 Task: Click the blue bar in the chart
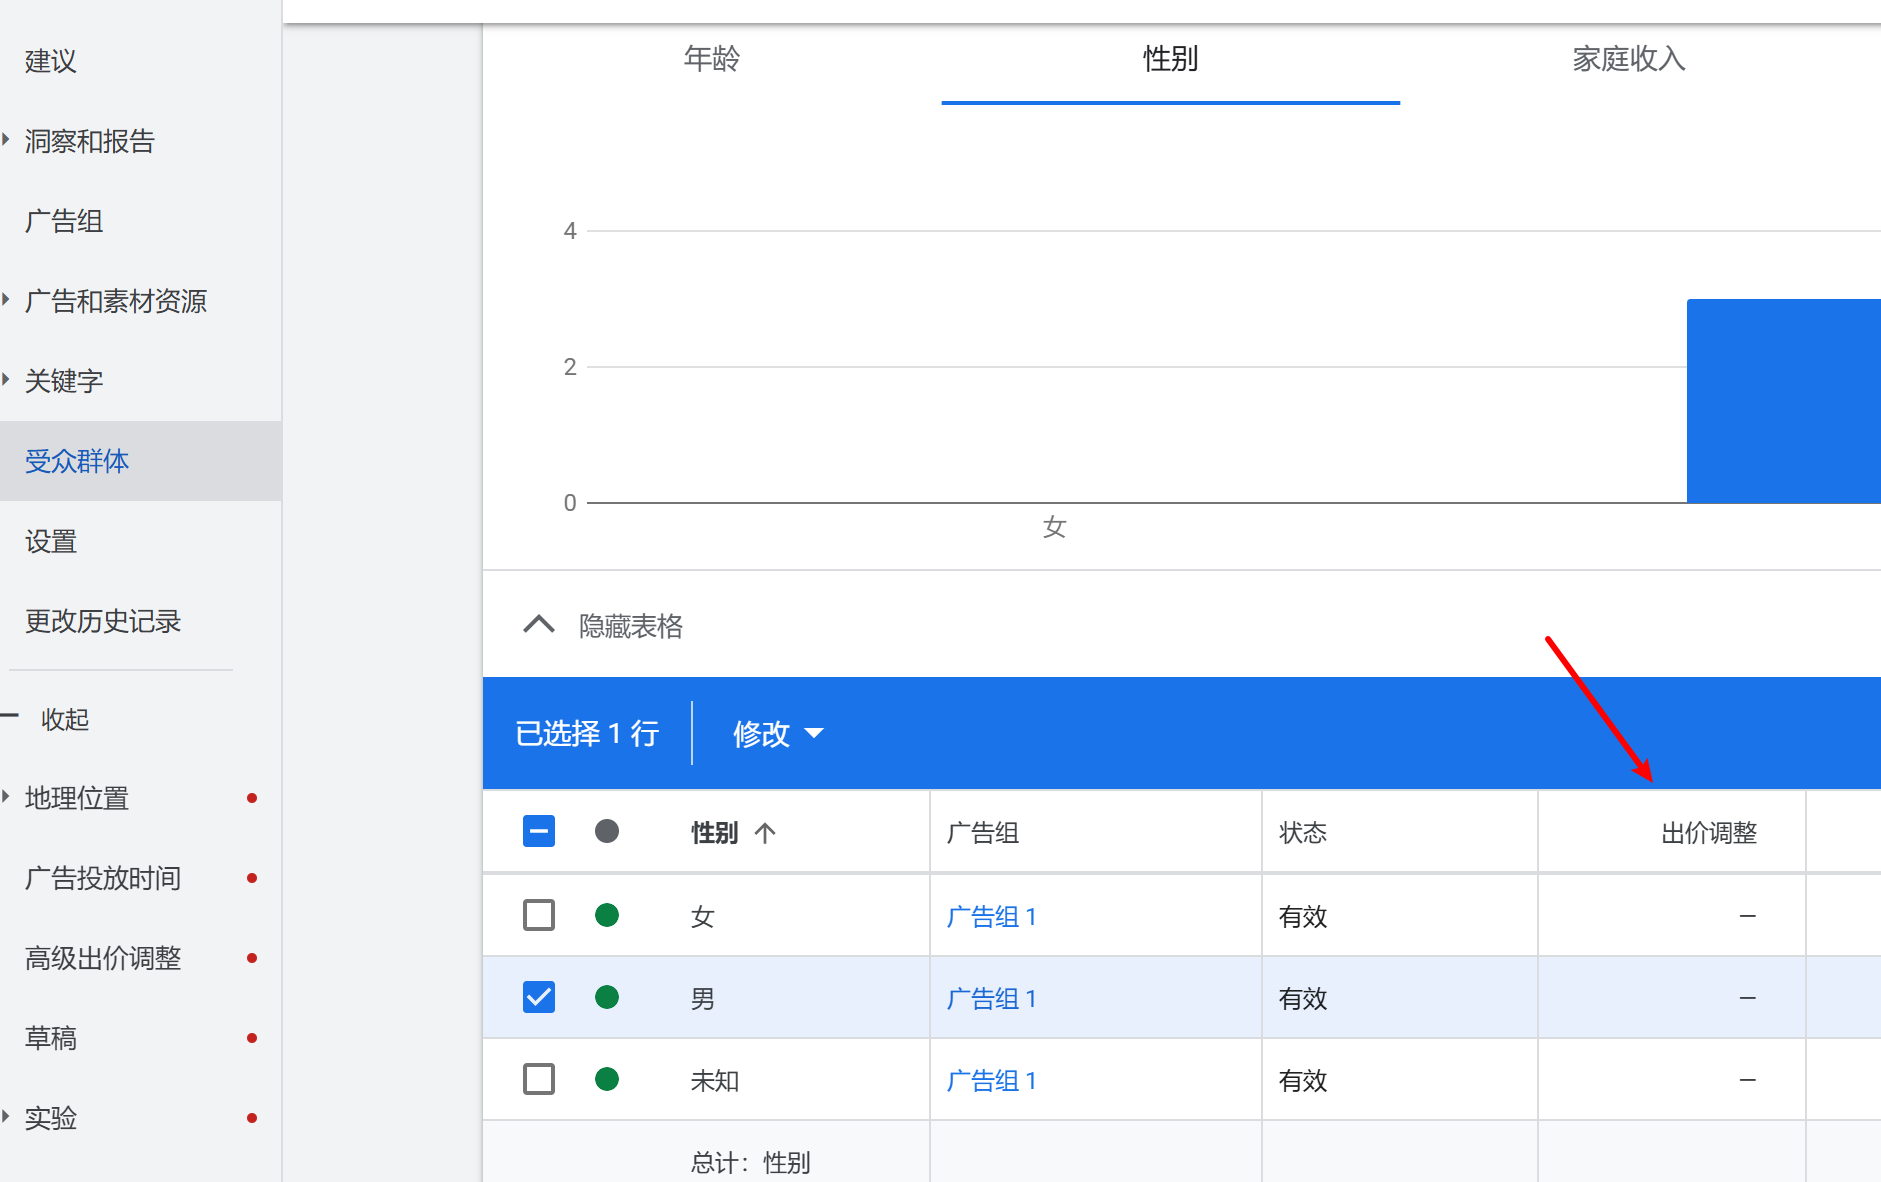(x=1782, y=401)
